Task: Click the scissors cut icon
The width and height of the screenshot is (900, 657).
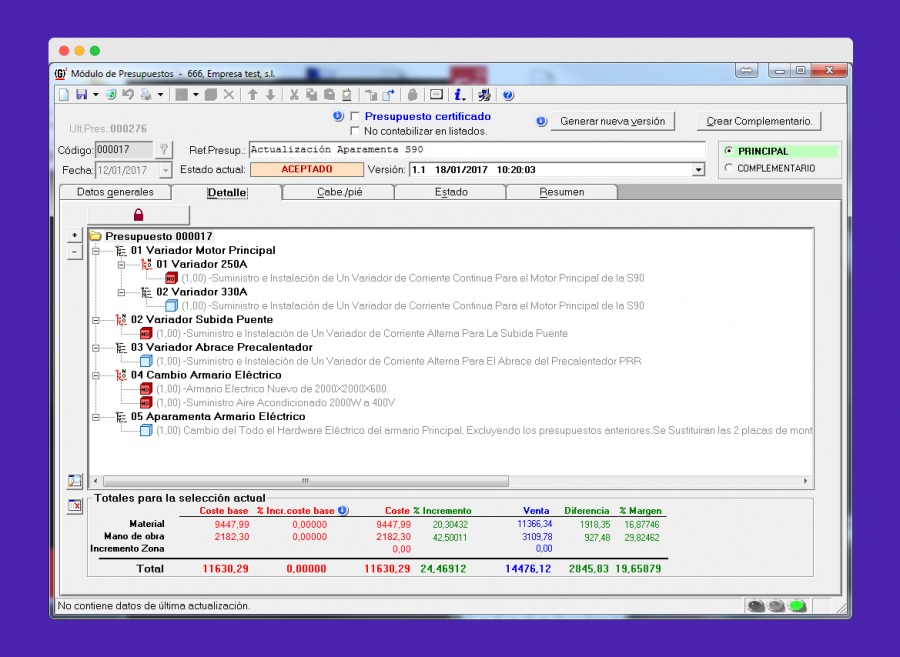Action: (294, 95)
